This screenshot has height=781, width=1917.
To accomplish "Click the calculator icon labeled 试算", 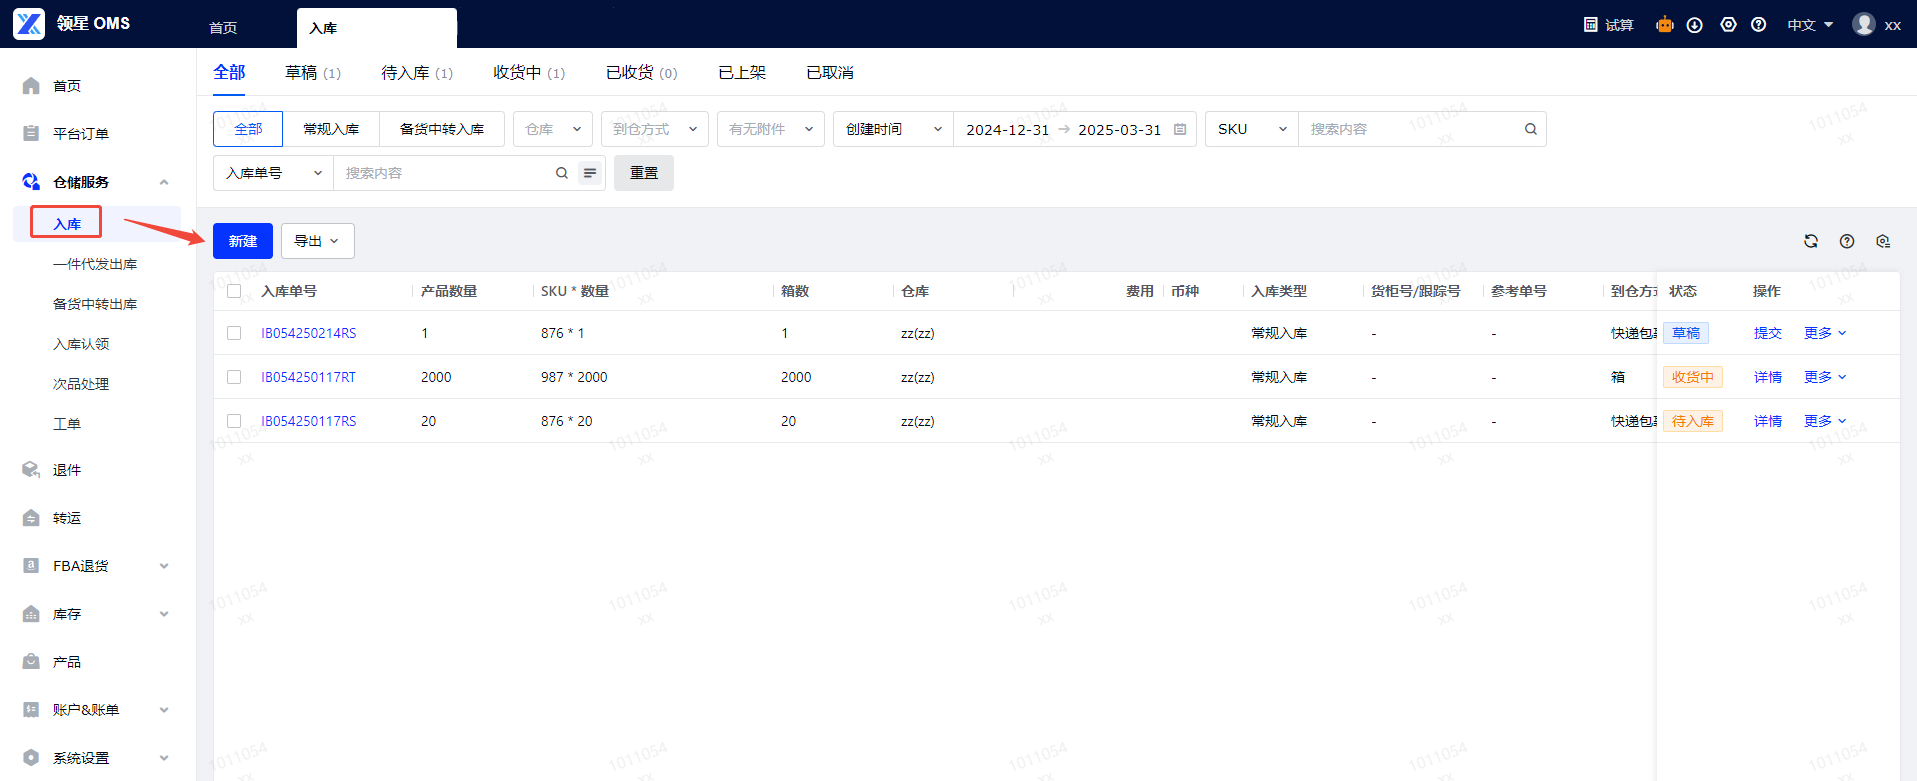I will 1608,25.
